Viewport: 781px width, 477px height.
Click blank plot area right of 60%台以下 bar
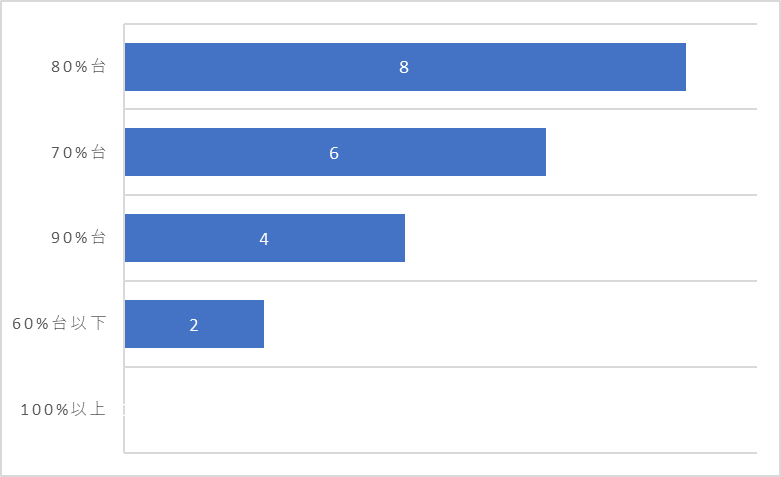click(x=510, y=324)
